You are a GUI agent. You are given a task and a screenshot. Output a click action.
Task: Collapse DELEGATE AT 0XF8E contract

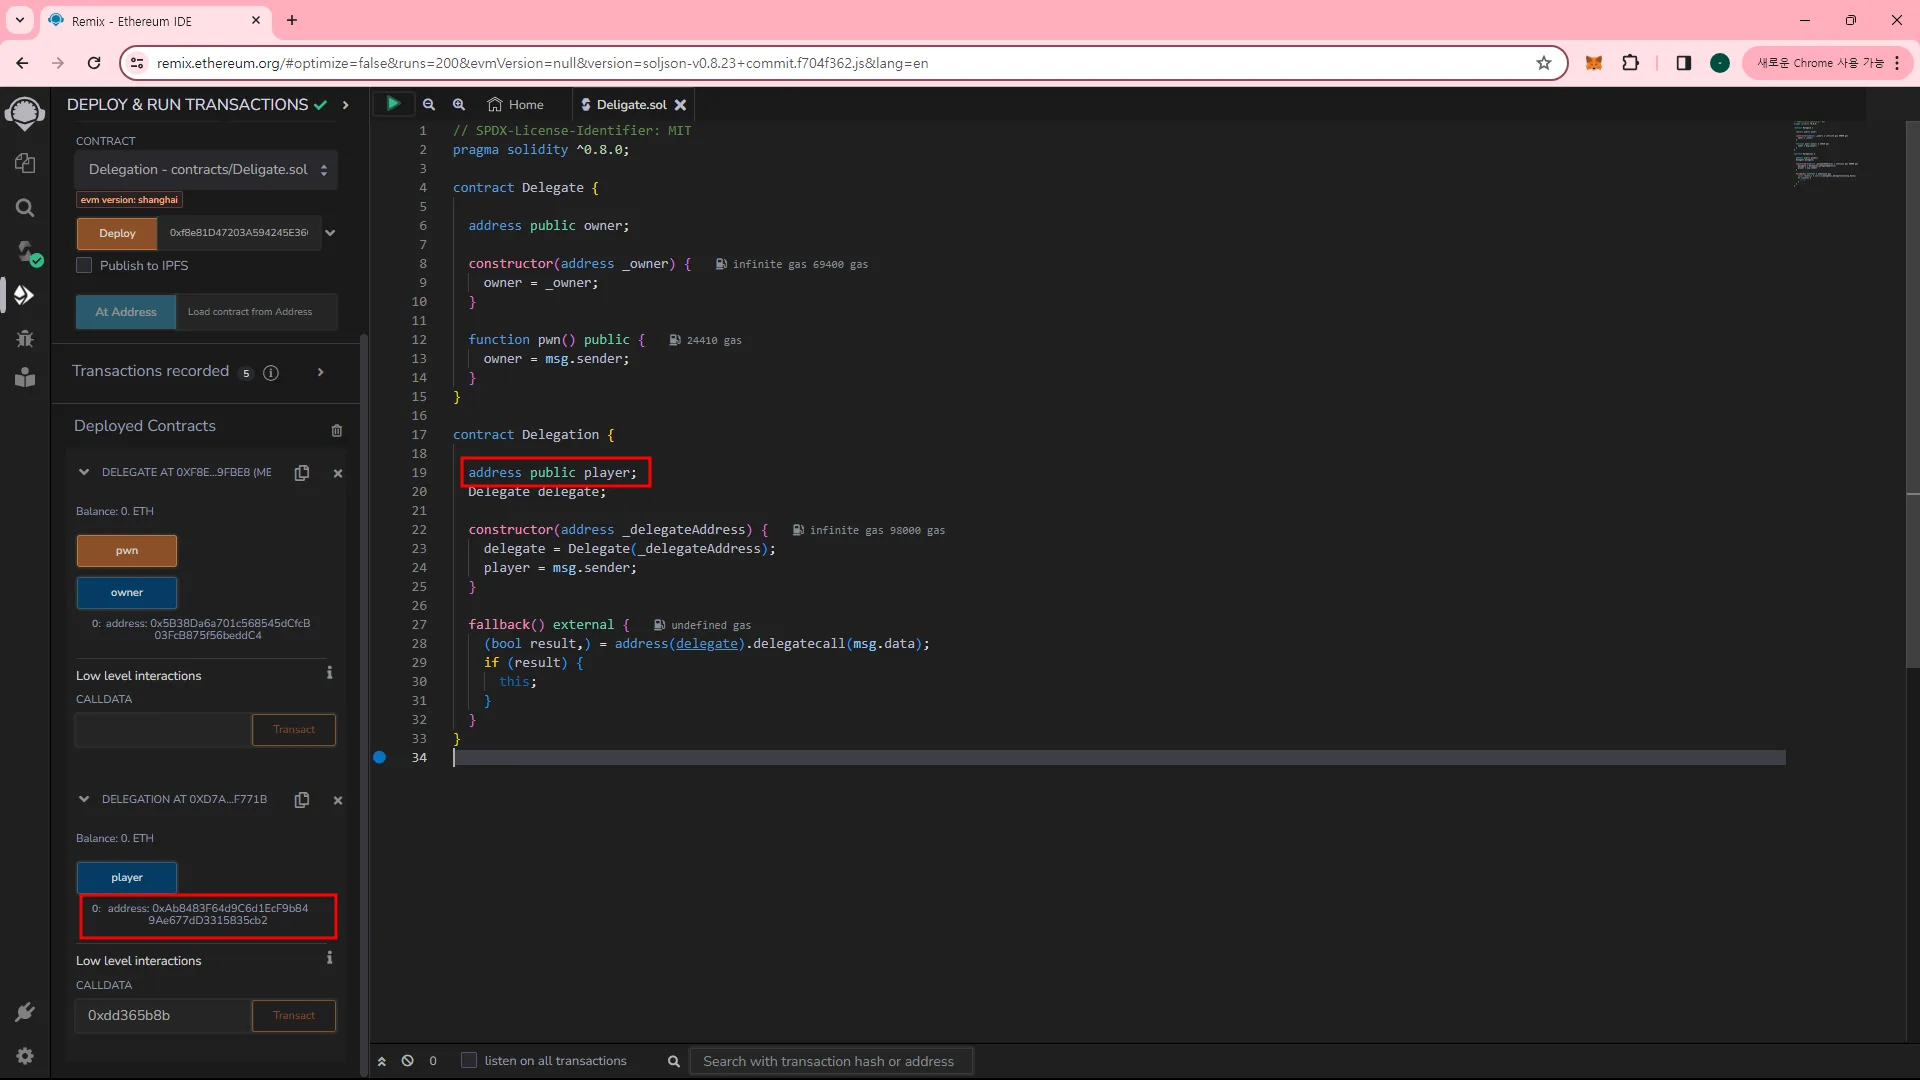point(84,472)
